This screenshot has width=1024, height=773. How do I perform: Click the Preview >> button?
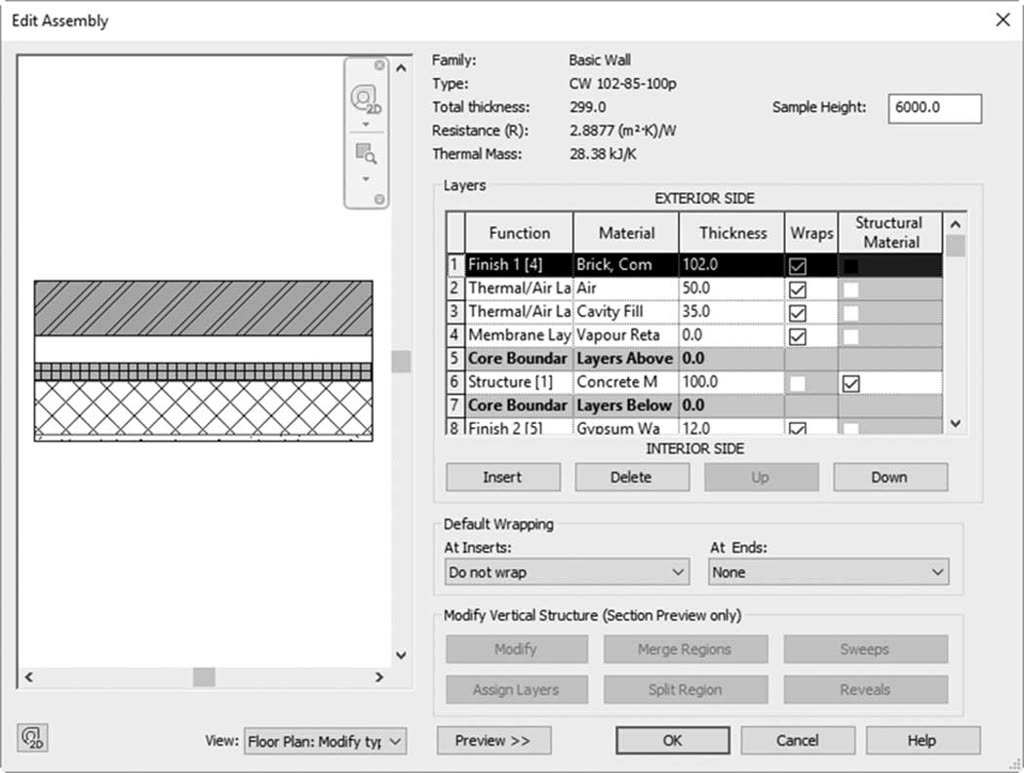pyautogui.click(x=494, y=740)
